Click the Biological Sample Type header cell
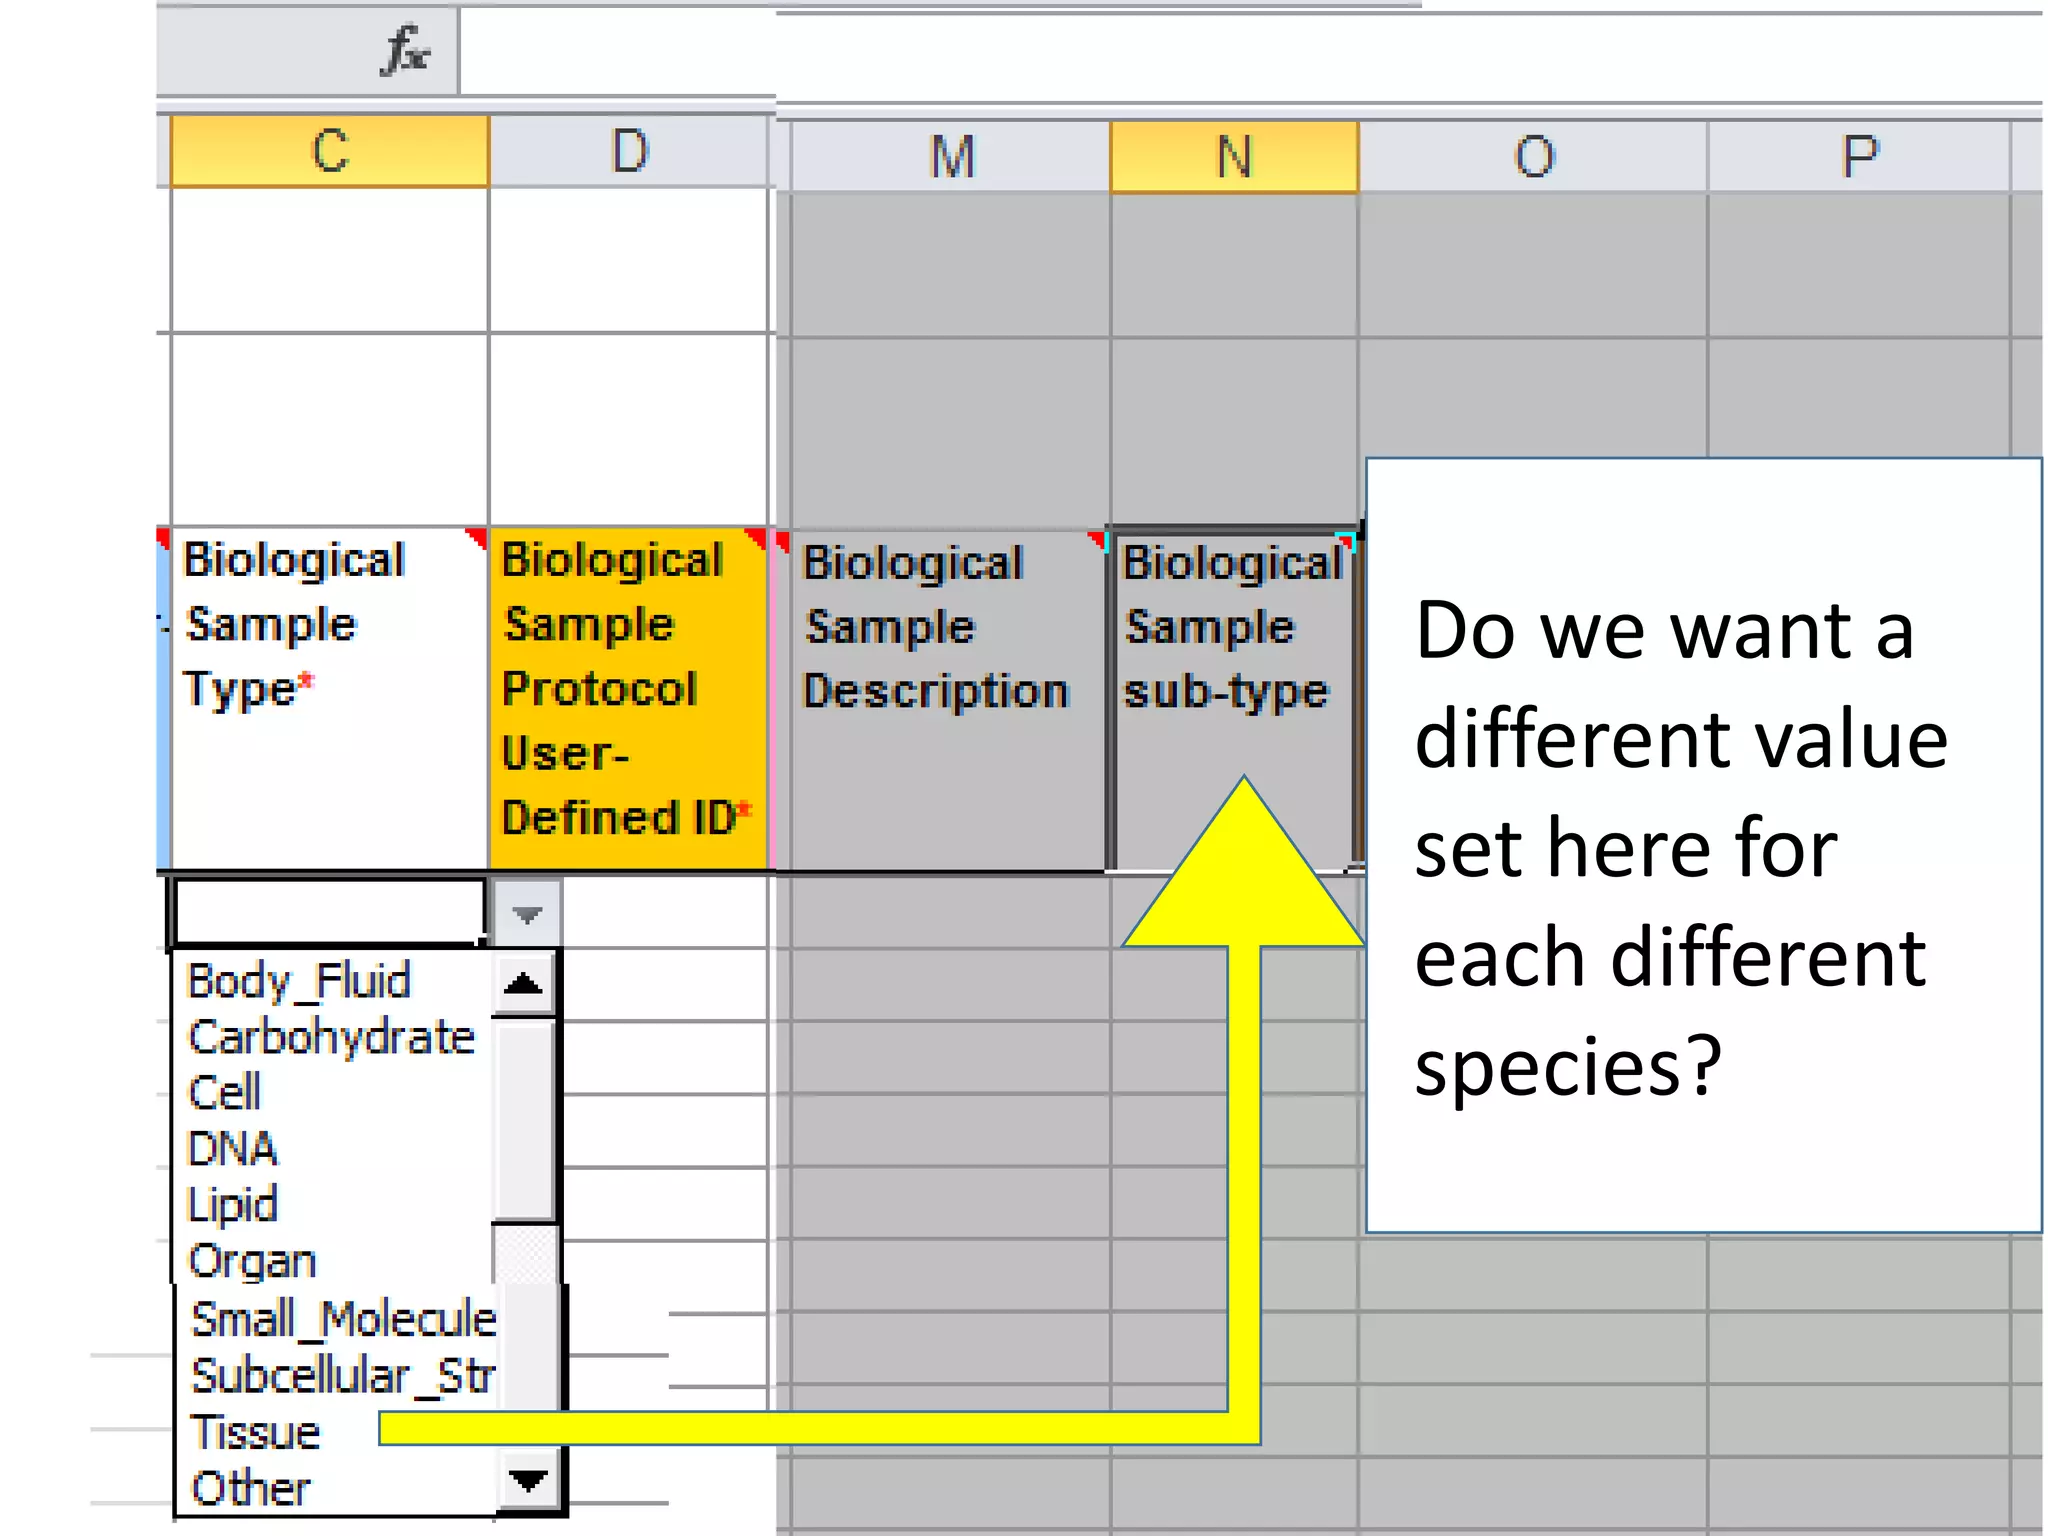The image size is (2048, 1536). click(329, 698)
